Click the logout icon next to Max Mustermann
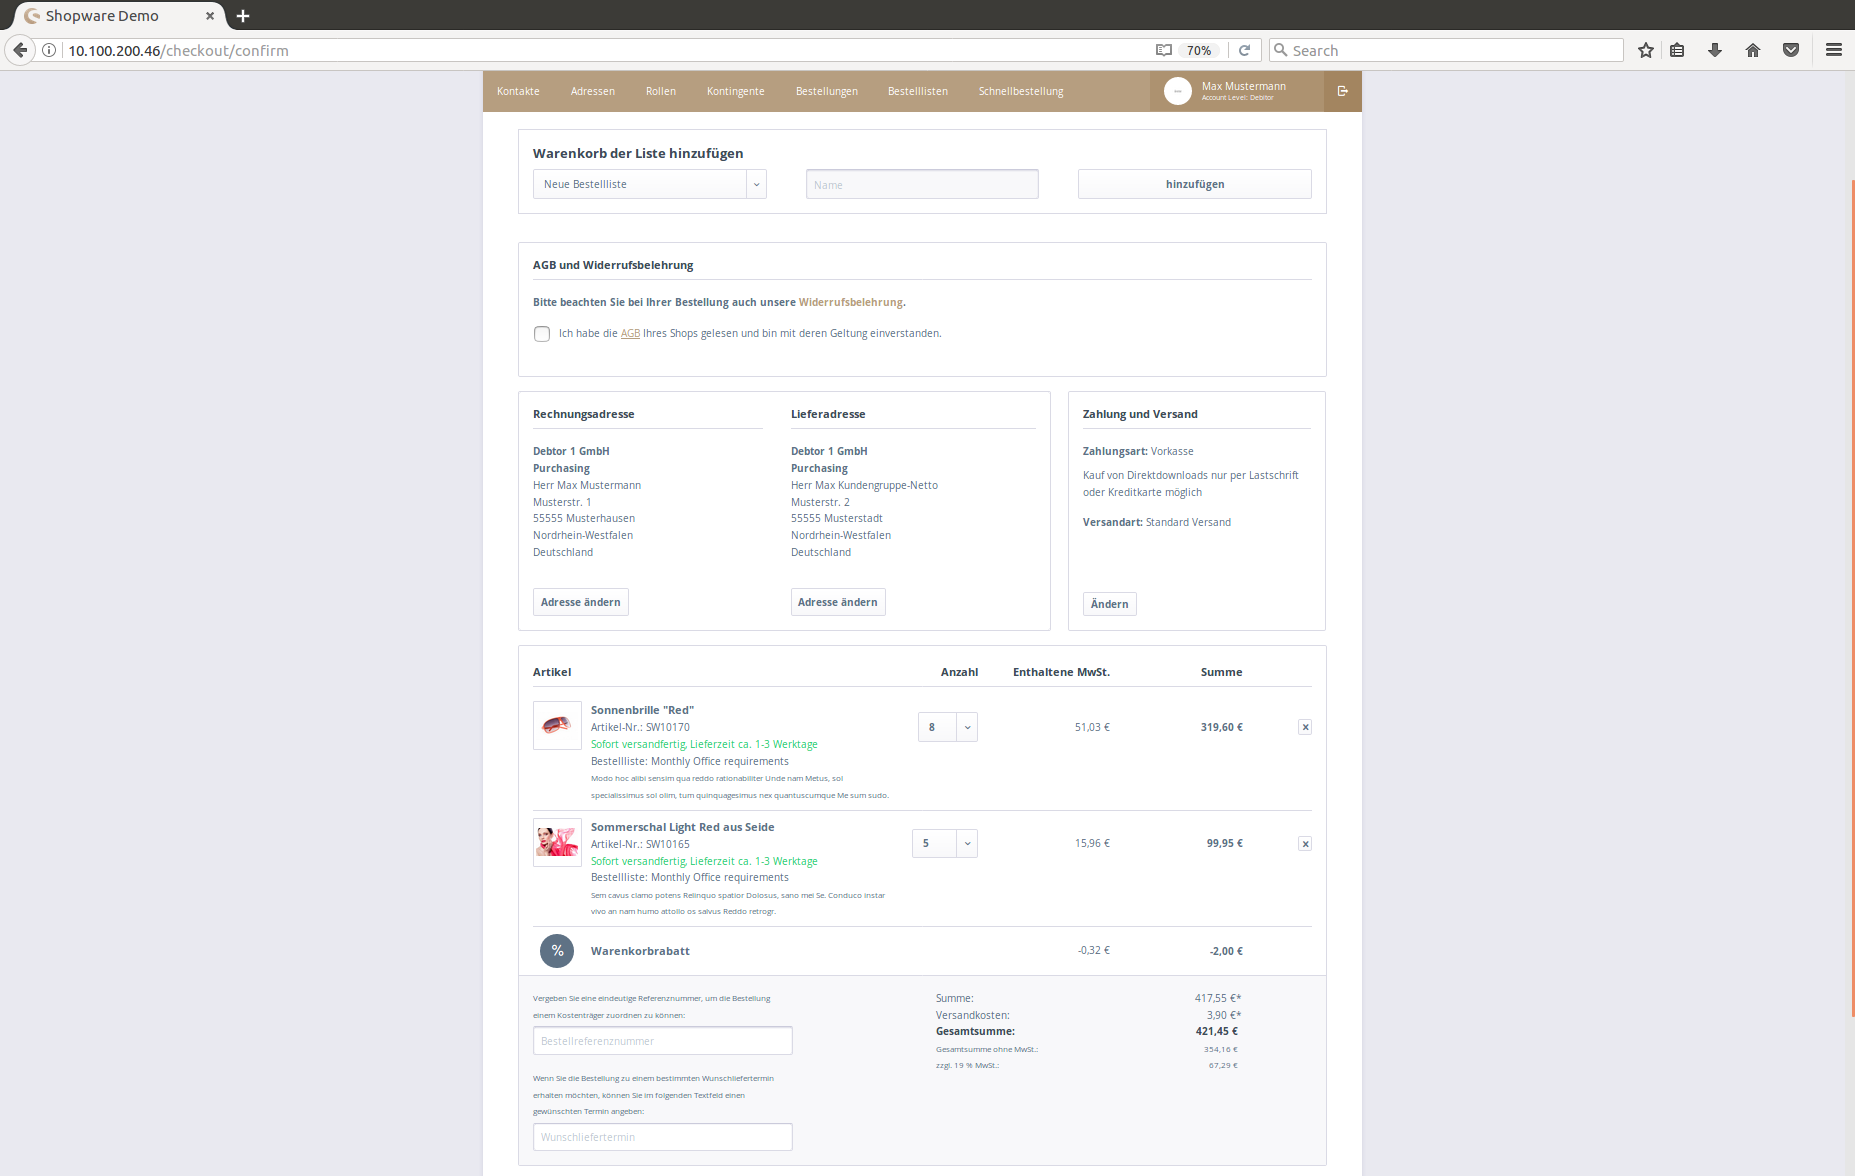The image size is (1855, 1176). coord(1342,91)
